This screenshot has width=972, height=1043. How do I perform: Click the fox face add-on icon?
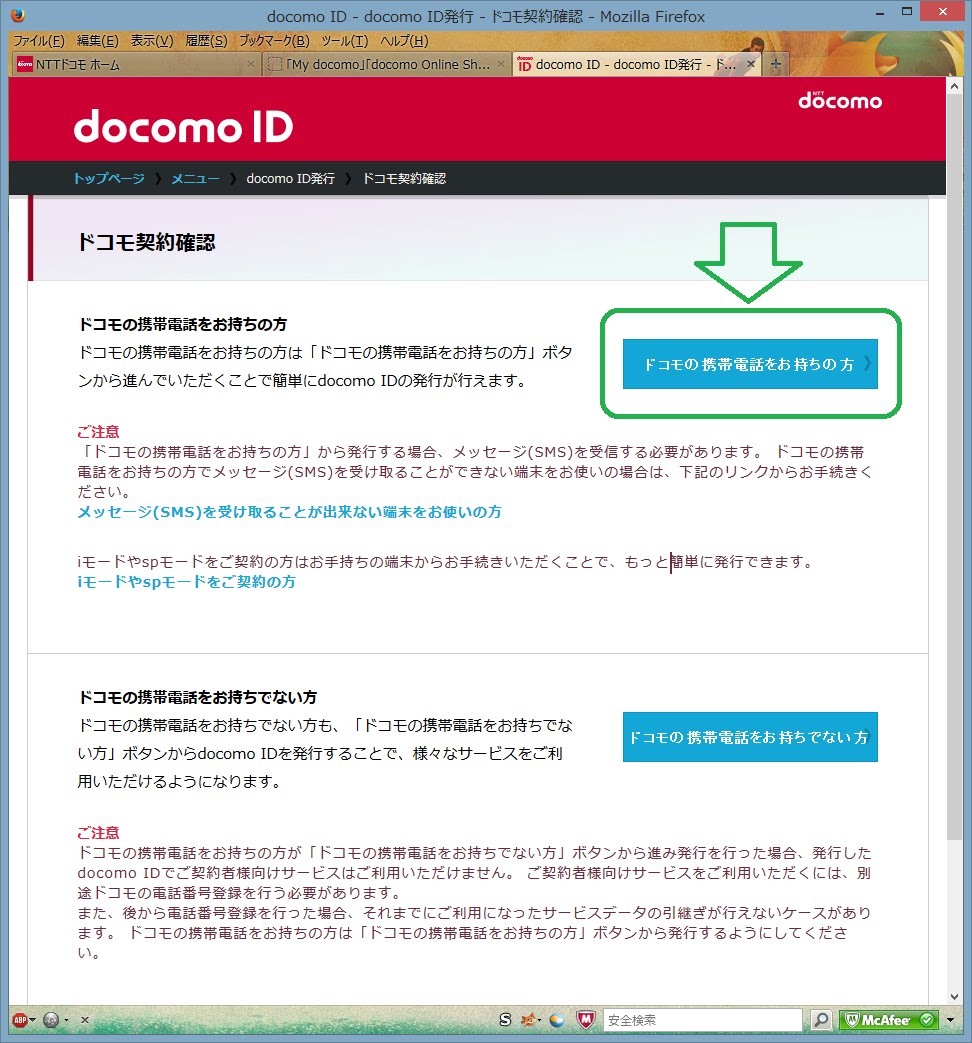pos(529,1019)
